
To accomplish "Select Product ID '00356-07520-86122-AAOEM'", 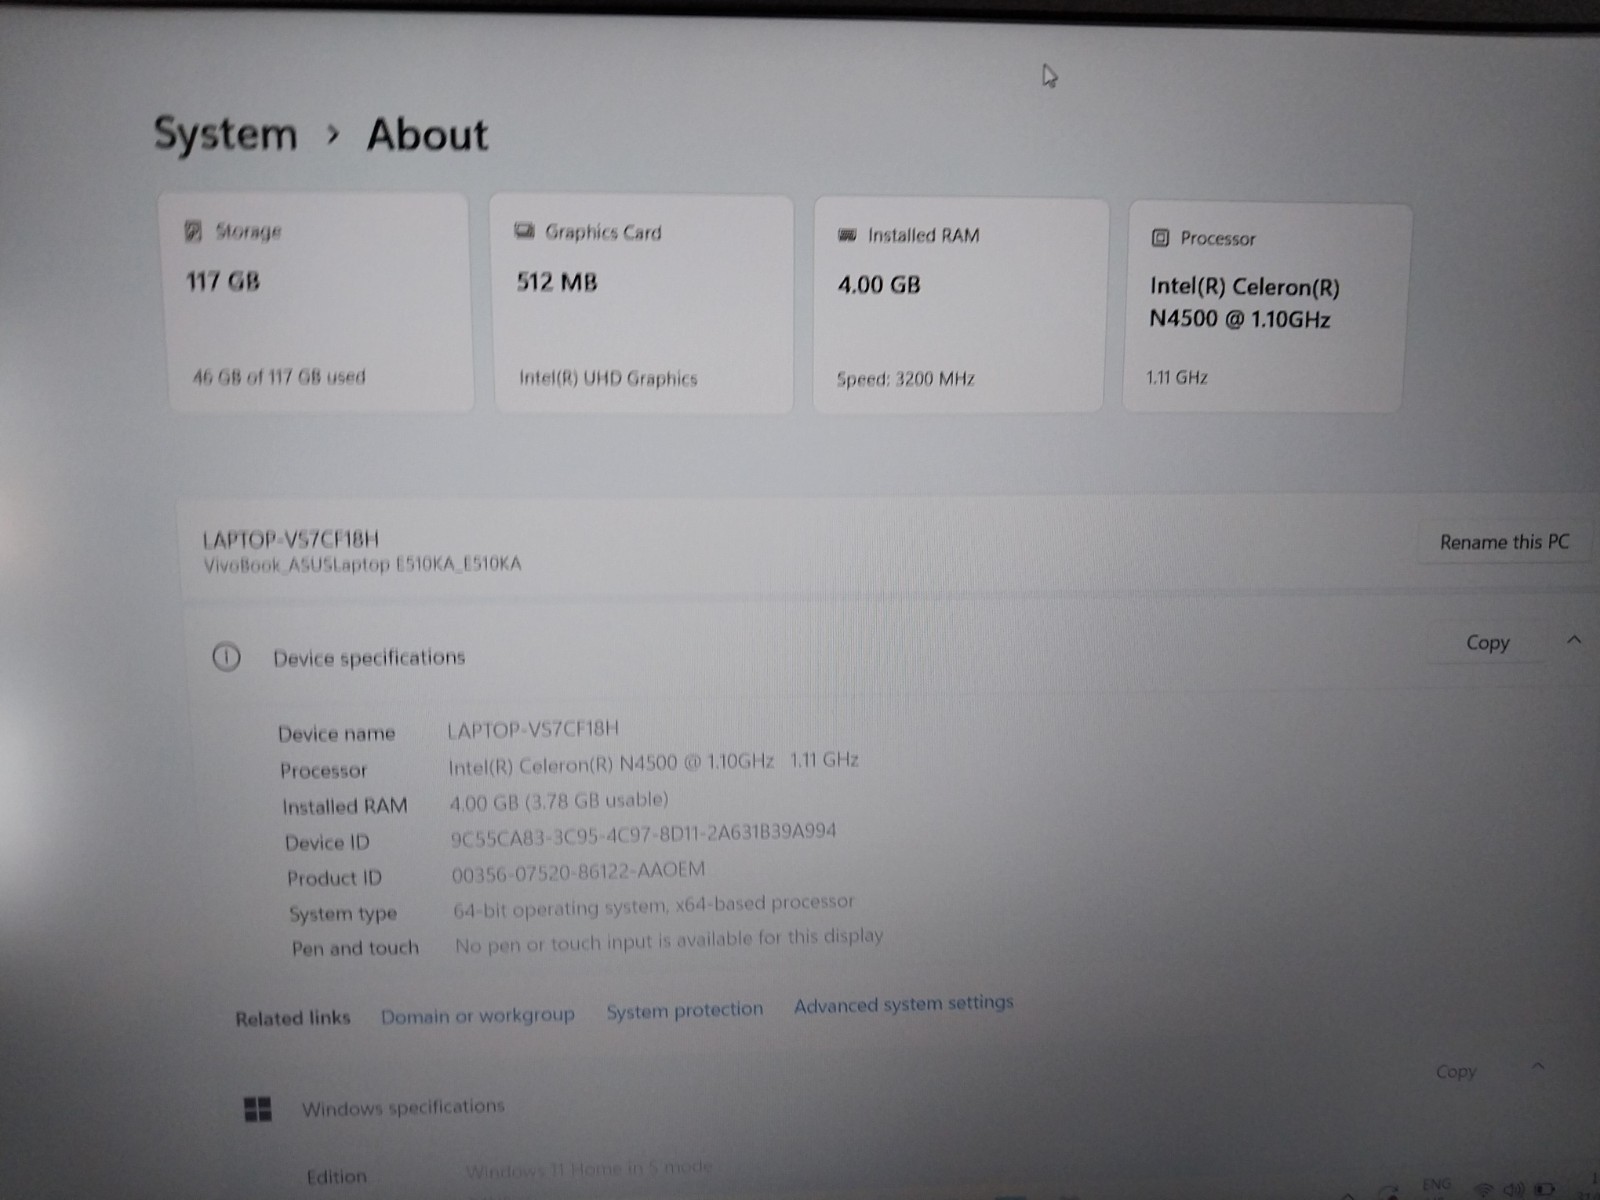I will coord(578,872).
